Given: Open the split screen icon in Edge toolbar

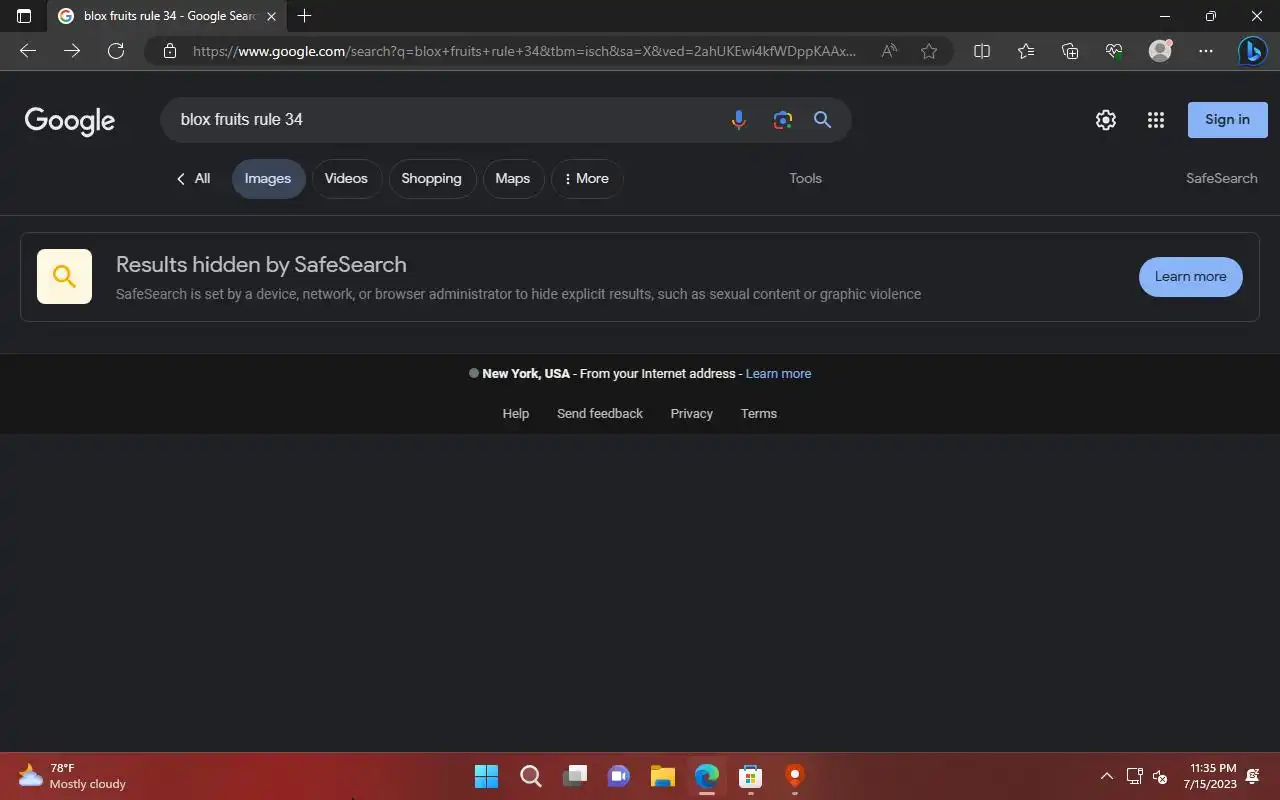Looking at the screenshot, I should pyautogui.click(x=982, y=51).
